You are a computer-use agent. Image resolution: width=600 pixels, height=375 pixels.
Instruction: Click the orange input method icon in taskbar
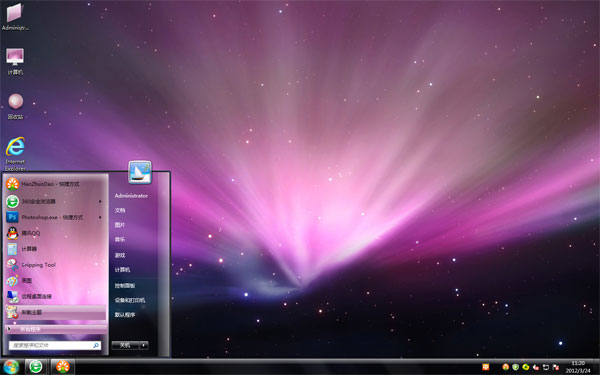click(486, 367)
